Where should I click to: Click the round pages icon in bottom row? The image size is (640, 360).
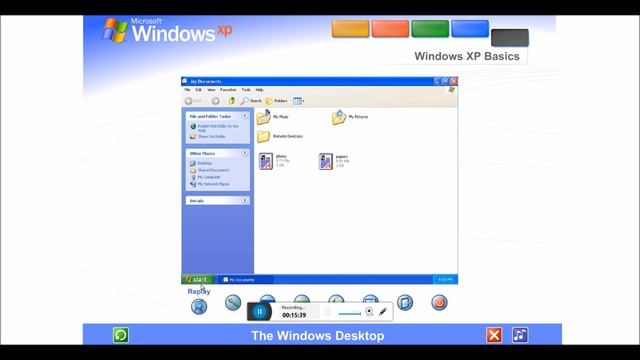click(x=405, y=302)
